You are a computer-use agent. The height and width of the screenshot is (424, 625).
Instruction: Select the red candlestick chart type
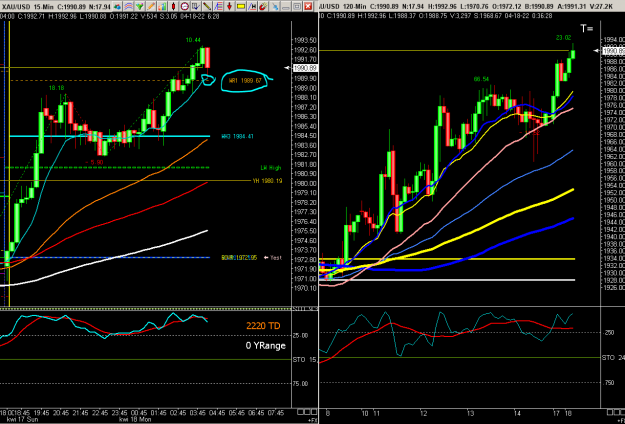[173, 6]
